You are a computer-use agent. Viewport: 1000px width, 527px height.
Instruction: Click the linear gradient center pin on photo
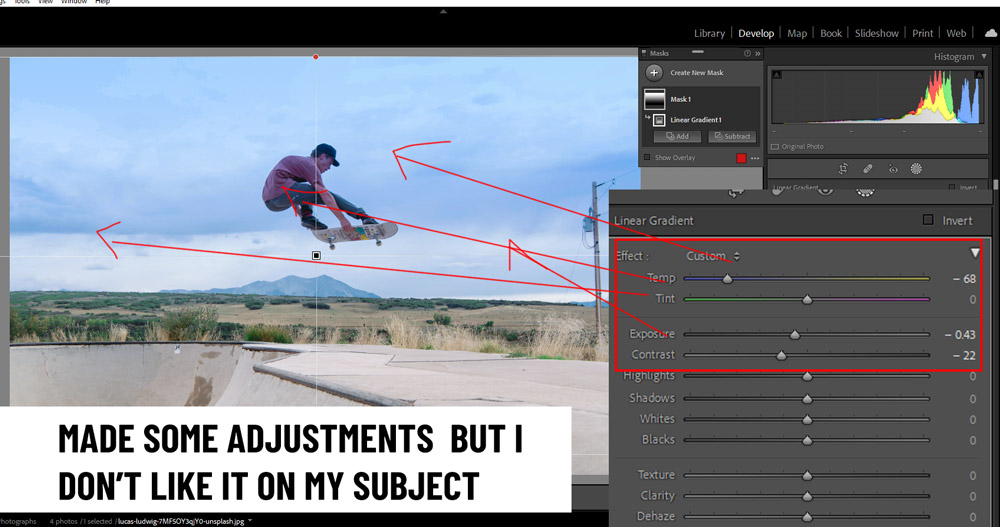(x=316, y=255)
